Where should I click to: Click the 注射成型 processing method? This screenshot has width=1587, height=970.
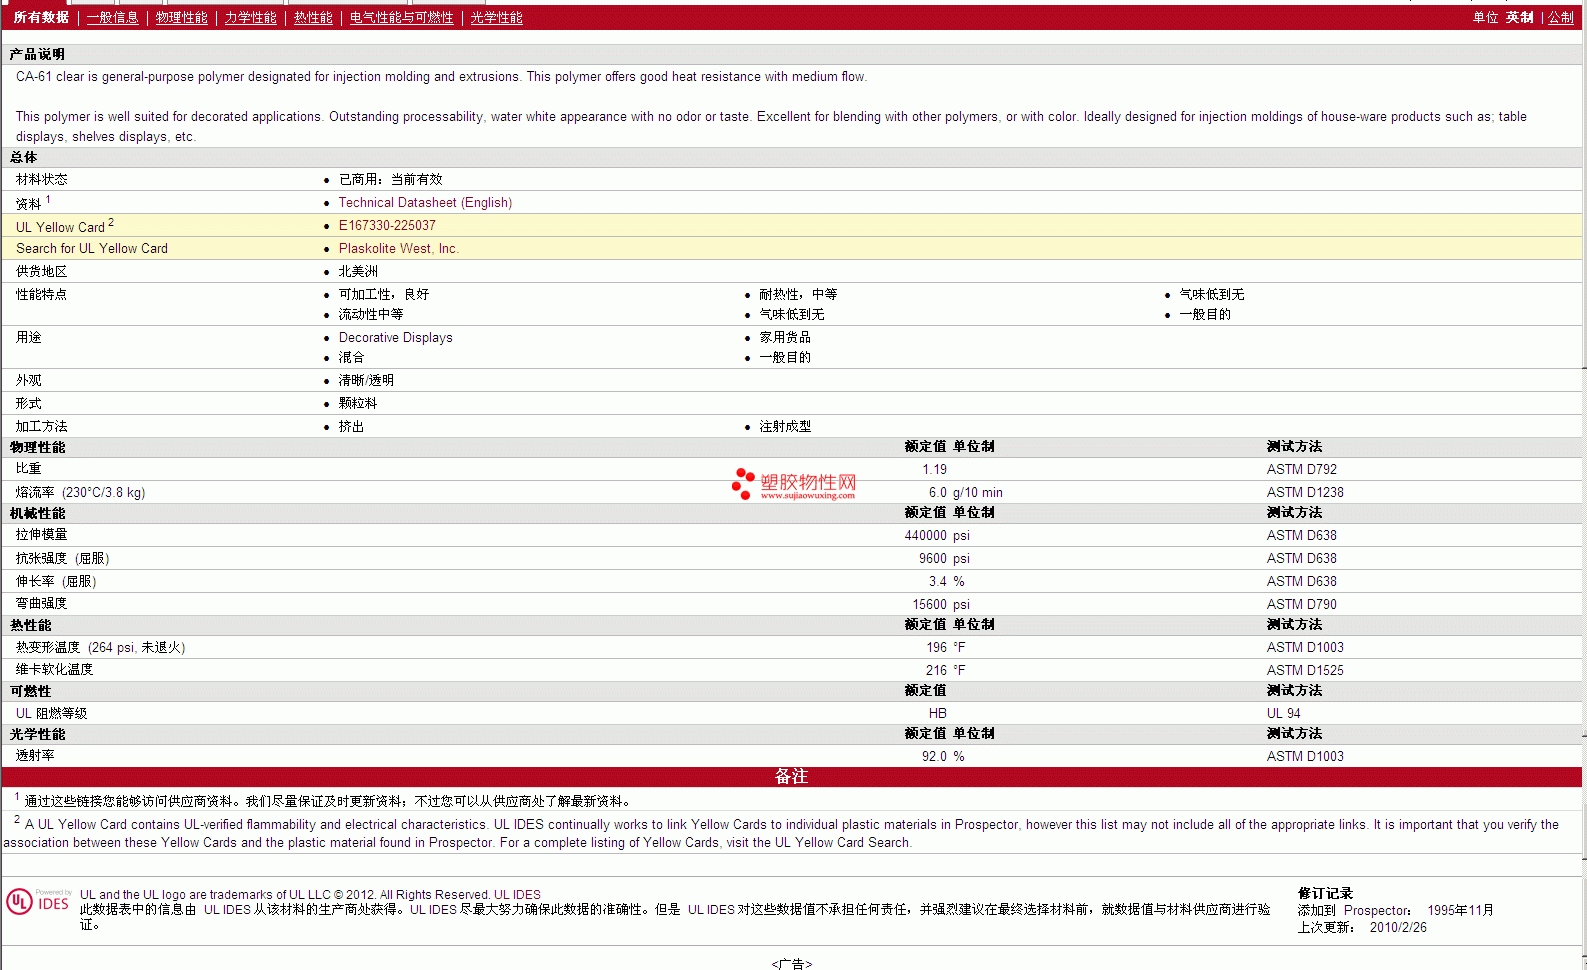click(785, 427)
